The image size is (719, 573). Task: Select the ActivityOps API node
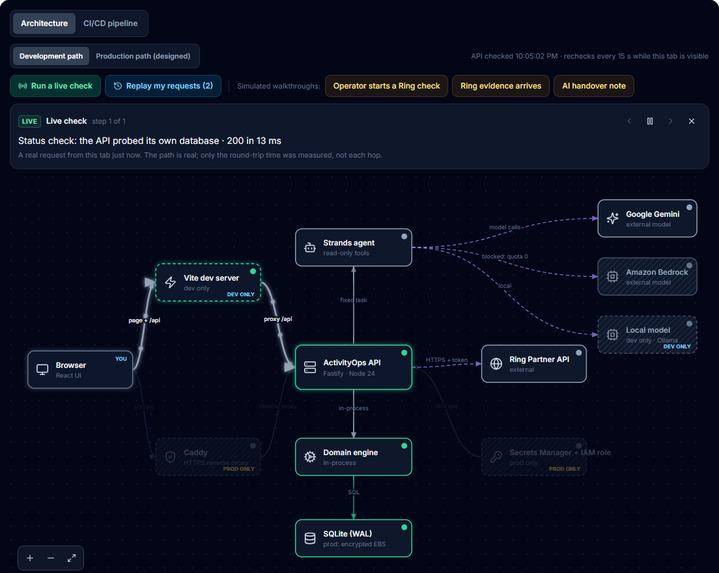click(x=354, y=367)
